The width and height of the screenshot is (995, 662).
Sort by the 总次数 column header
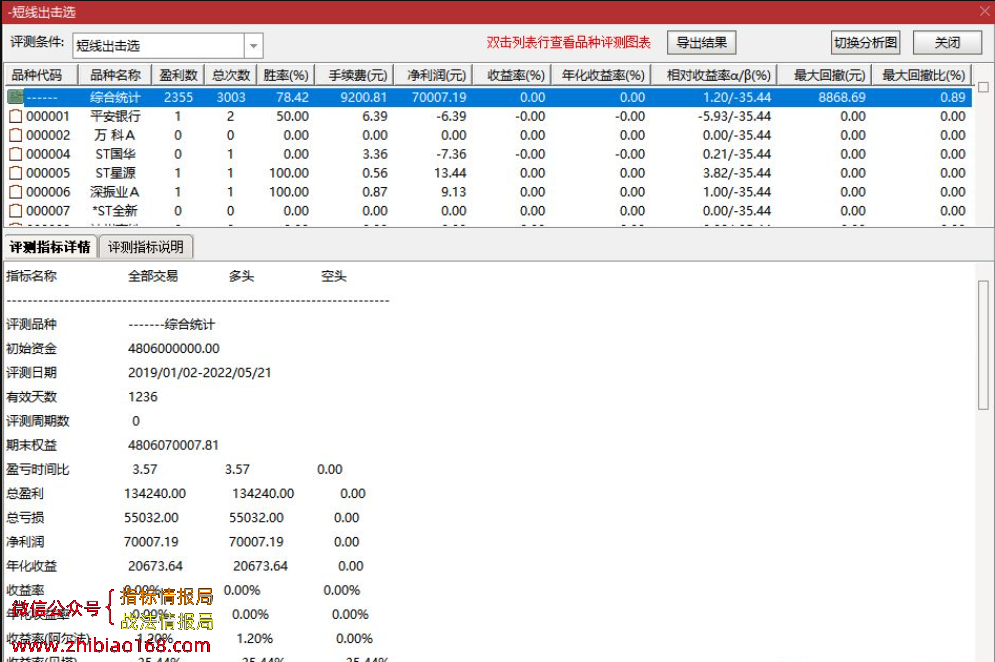click(x=231, y=75)
